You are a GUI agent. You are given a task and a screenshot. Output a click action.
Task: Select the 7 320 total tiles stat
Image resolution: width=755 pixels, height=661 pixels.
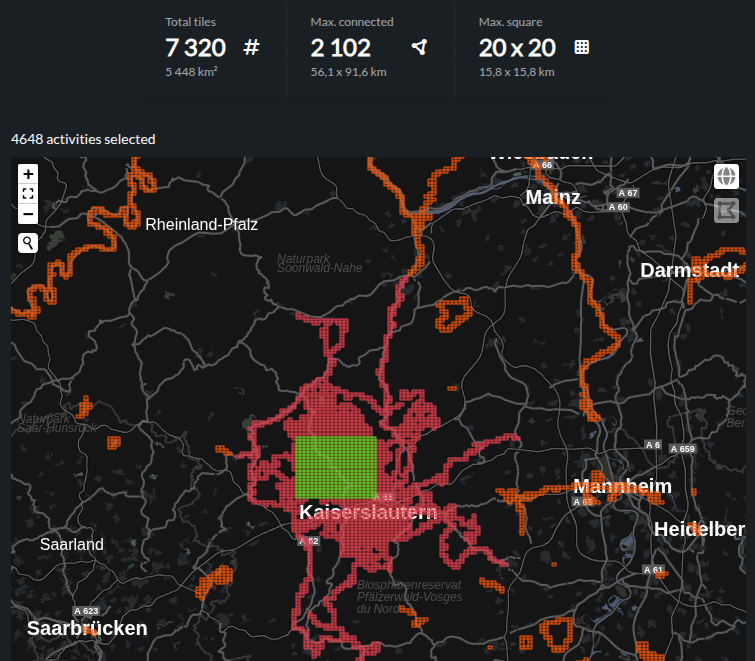(x=195, y=47)
